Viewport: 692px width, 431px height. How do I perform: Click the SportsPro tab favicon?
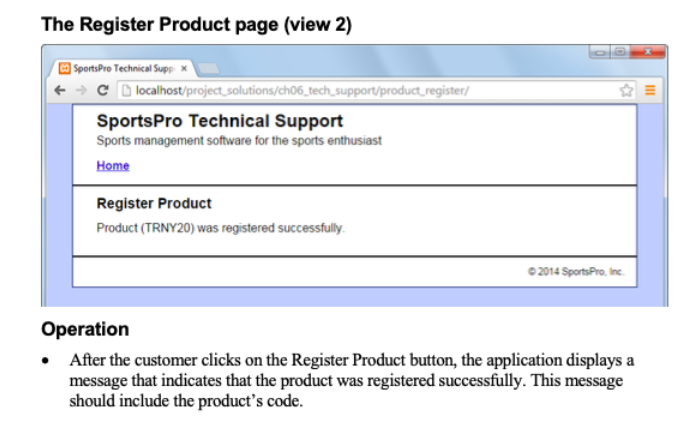point(64,68)
